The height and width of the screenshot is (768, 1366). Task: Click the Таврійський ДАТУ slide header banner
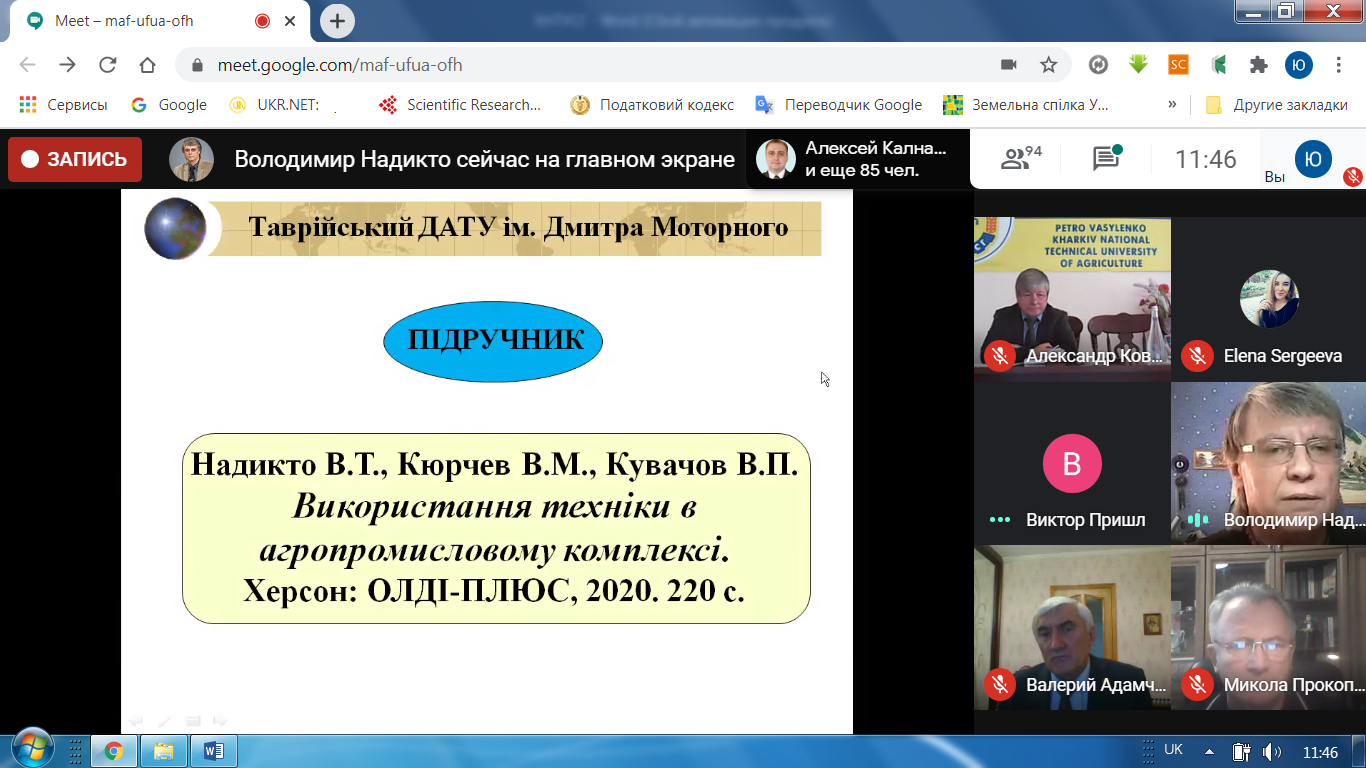point(483,228)
